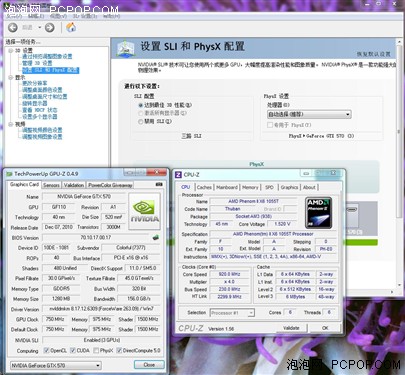The width and height of the screenshot is (405, 375).
Task: Open Manage 3D settings tree link
Action: [37, 63]
